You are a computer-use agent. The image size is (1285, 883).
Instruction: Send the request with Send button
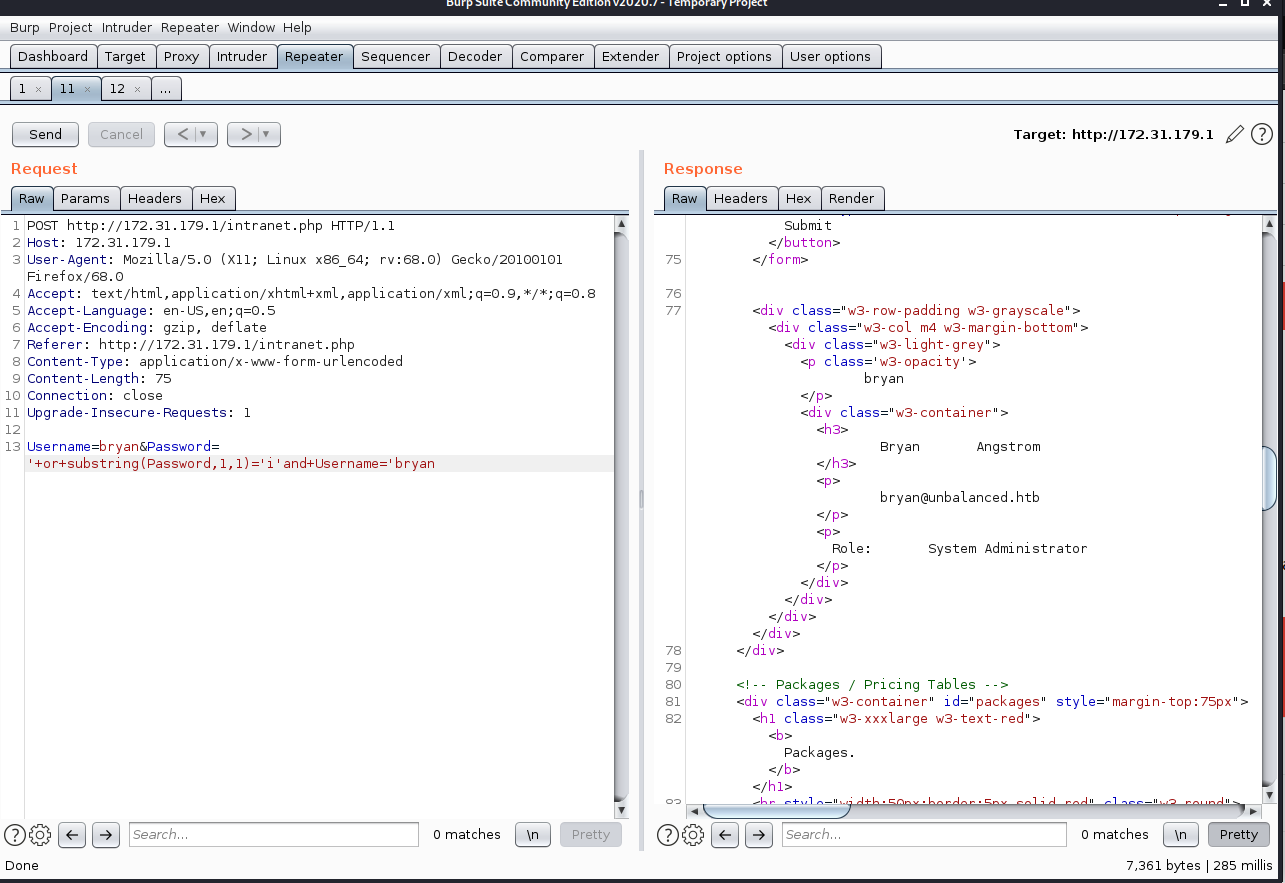click(x=45, y=134)
